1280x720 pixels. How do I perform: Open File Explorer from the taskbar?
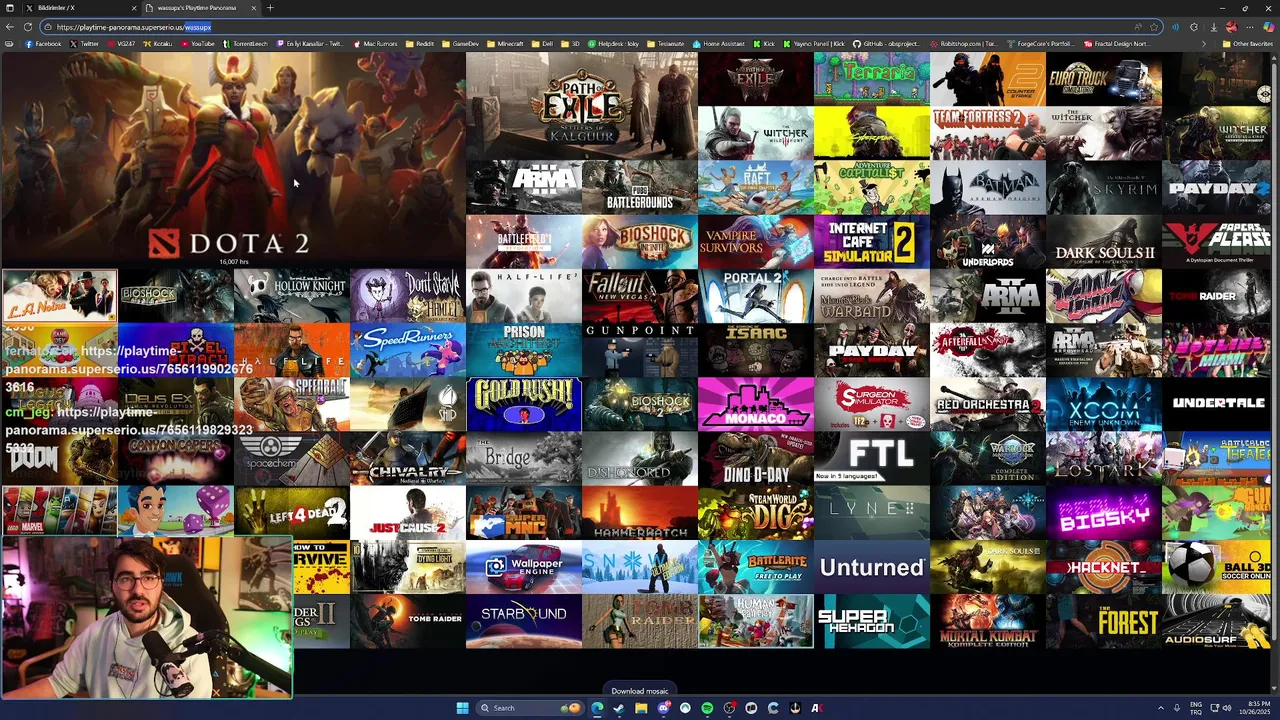[641, 708]
